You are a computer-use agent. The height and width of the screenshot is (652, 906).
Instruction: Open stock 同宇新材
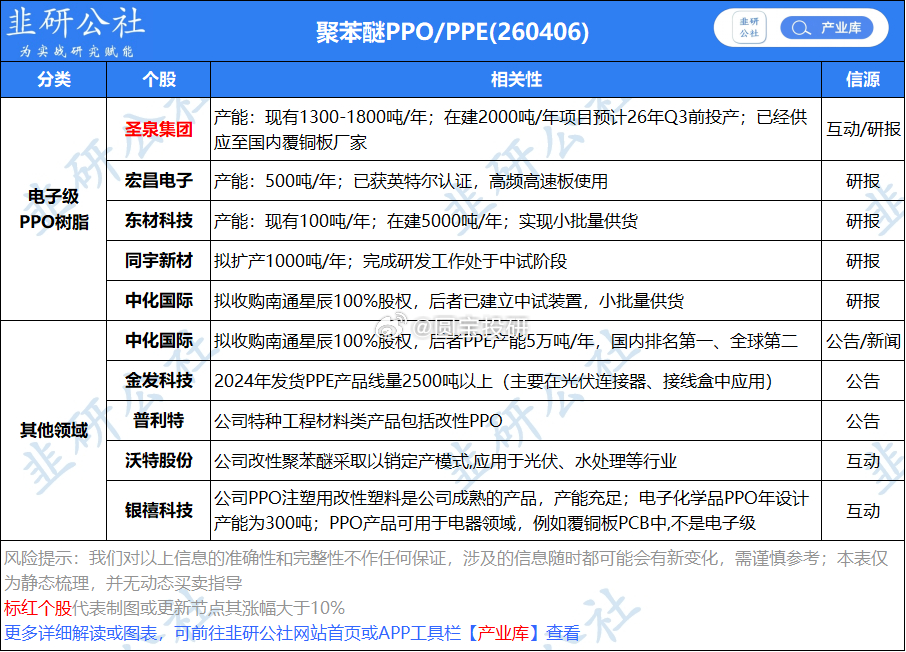pos(159,260)
